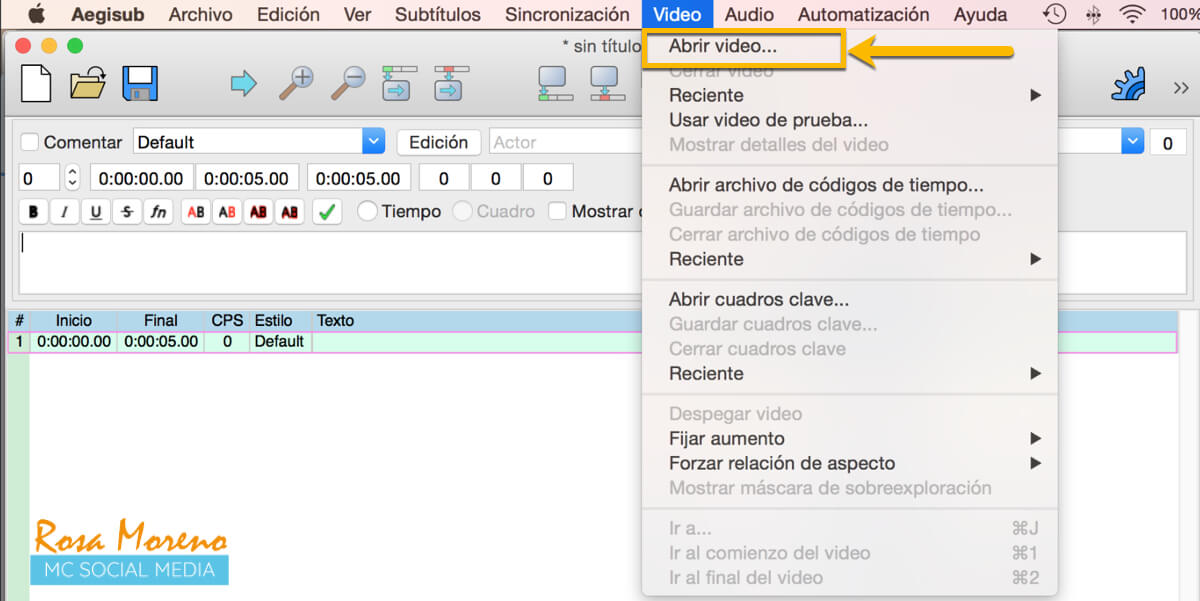This screenshot has height=601, width=1200.
Task: Click the Actor input field
Action: 566,142
